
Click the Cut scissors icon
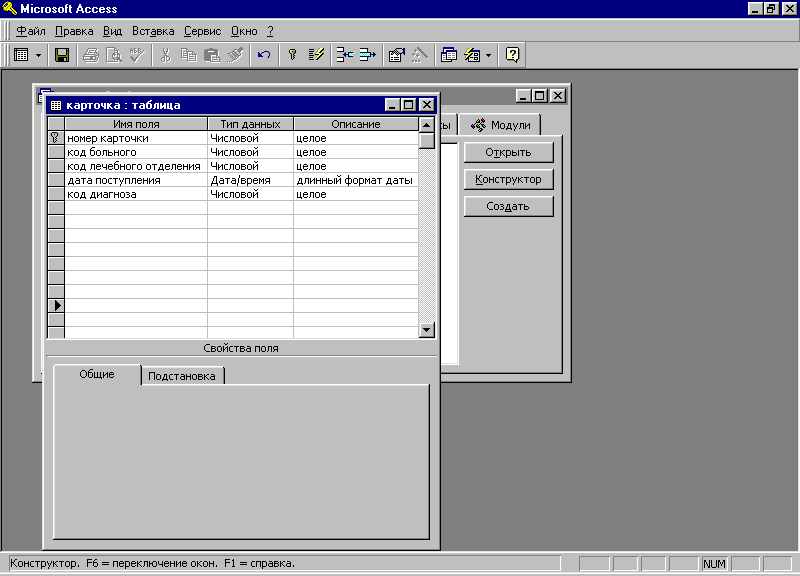(165, 55)
